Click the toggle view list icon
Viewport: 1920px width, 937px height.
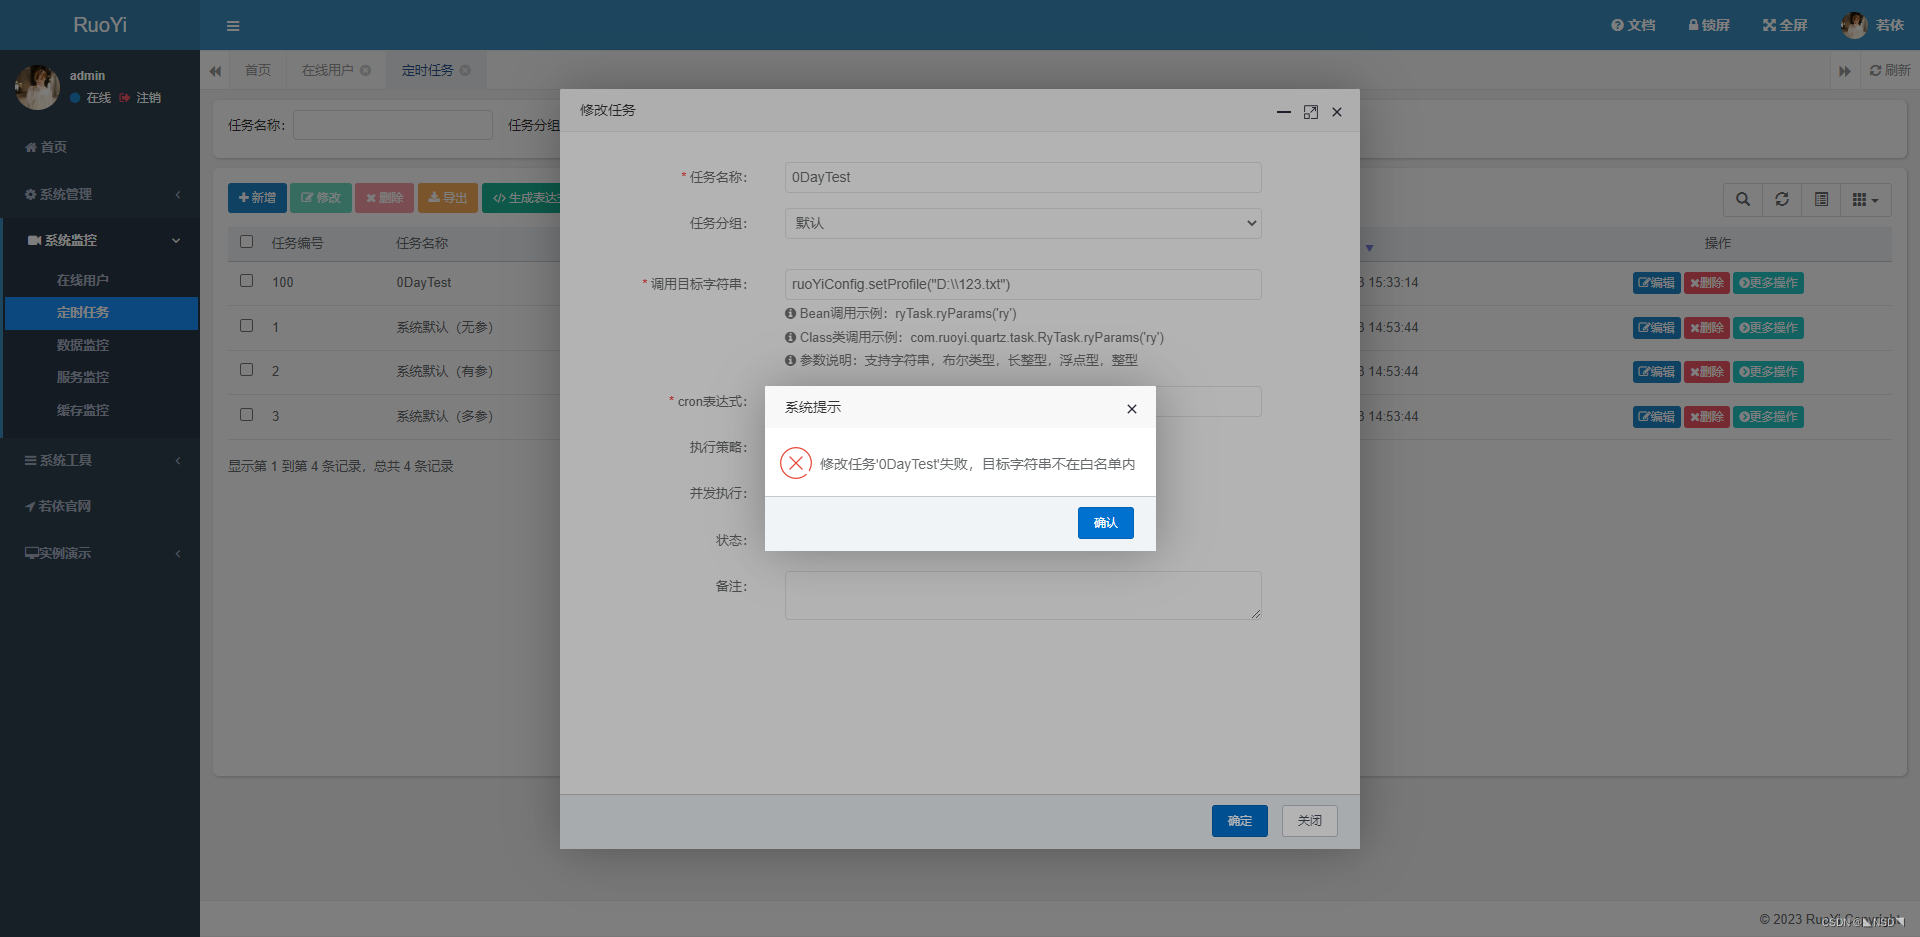1821,200
